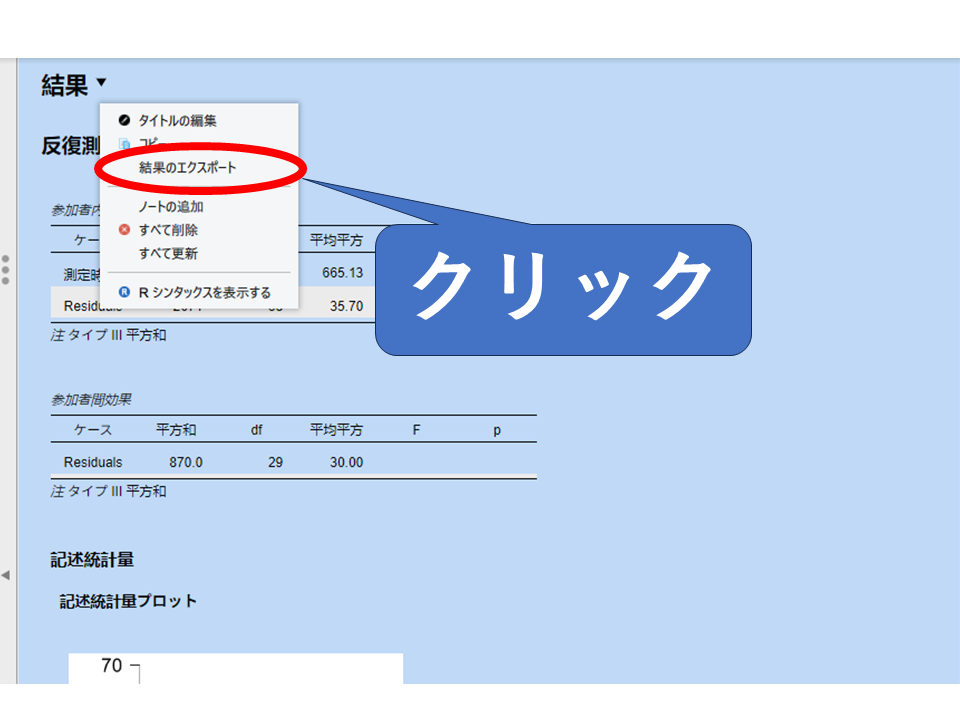Click the 結果 heading title
The height and width of the screenshot is (720, 960).
point(65,86)
